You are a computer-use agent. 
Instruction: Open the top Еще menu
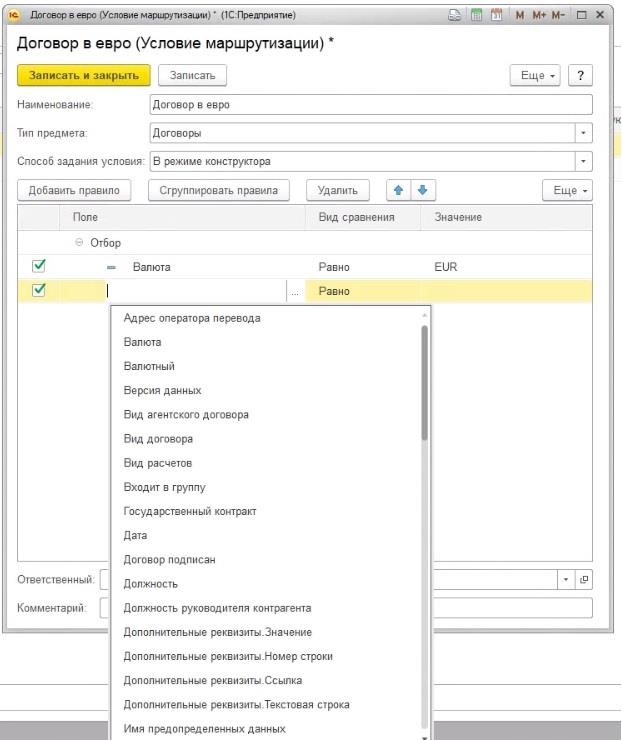535,75
